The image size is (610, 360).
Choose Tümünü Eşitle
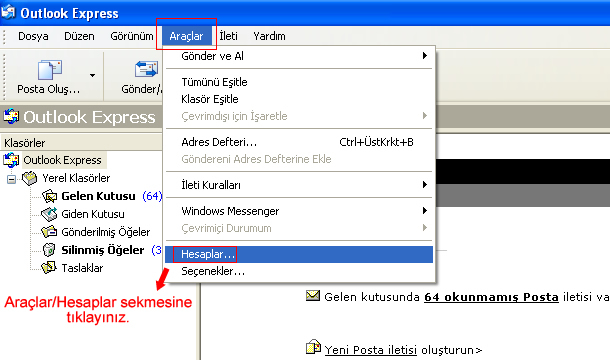coord(299,82)
